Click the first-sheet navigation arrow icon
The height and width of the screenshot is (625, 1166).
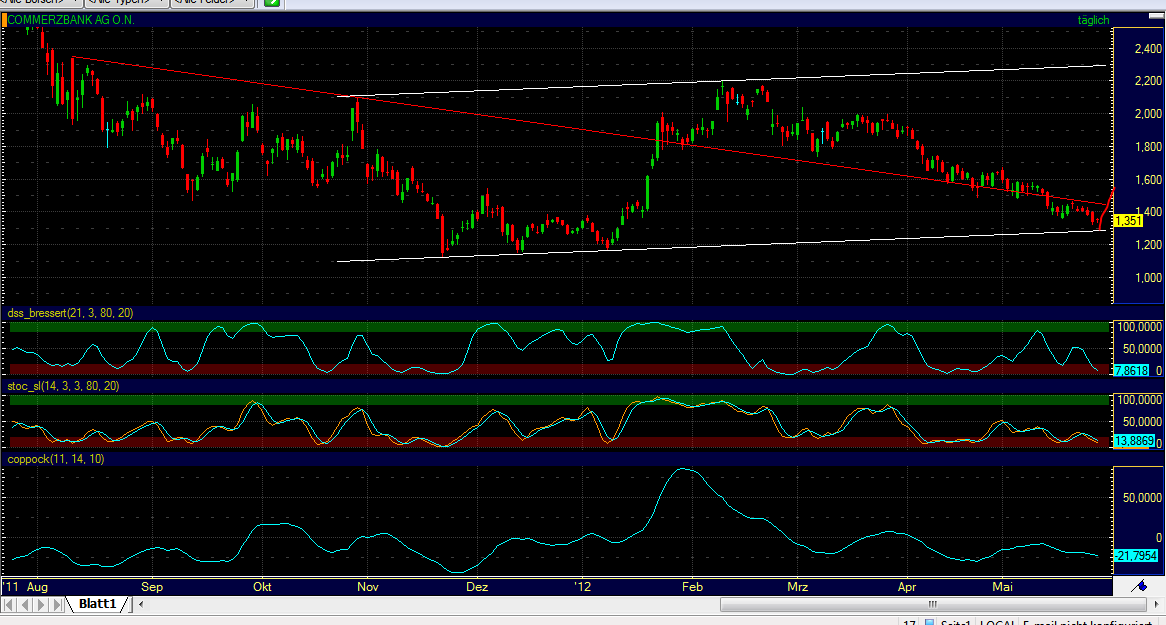7,604
